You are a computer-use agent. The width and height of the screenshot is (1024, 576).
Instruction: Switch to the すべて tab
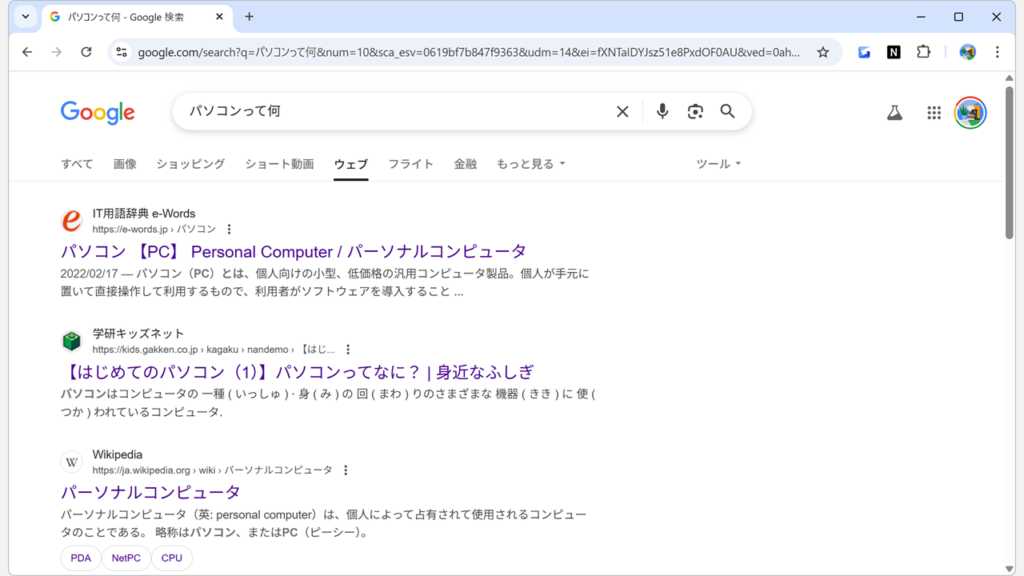pos(77,164)
